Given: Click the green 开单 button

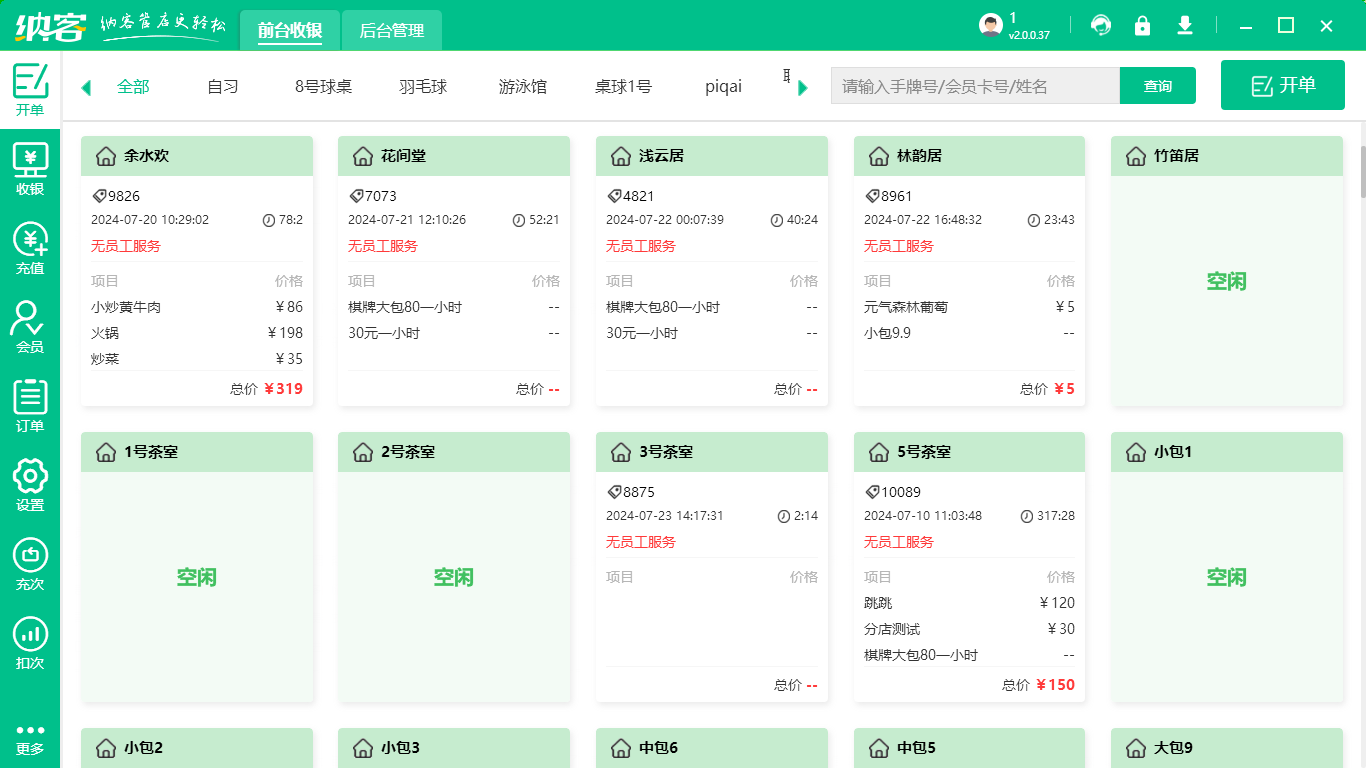Looking at the screenshot, I should 1282,85.
